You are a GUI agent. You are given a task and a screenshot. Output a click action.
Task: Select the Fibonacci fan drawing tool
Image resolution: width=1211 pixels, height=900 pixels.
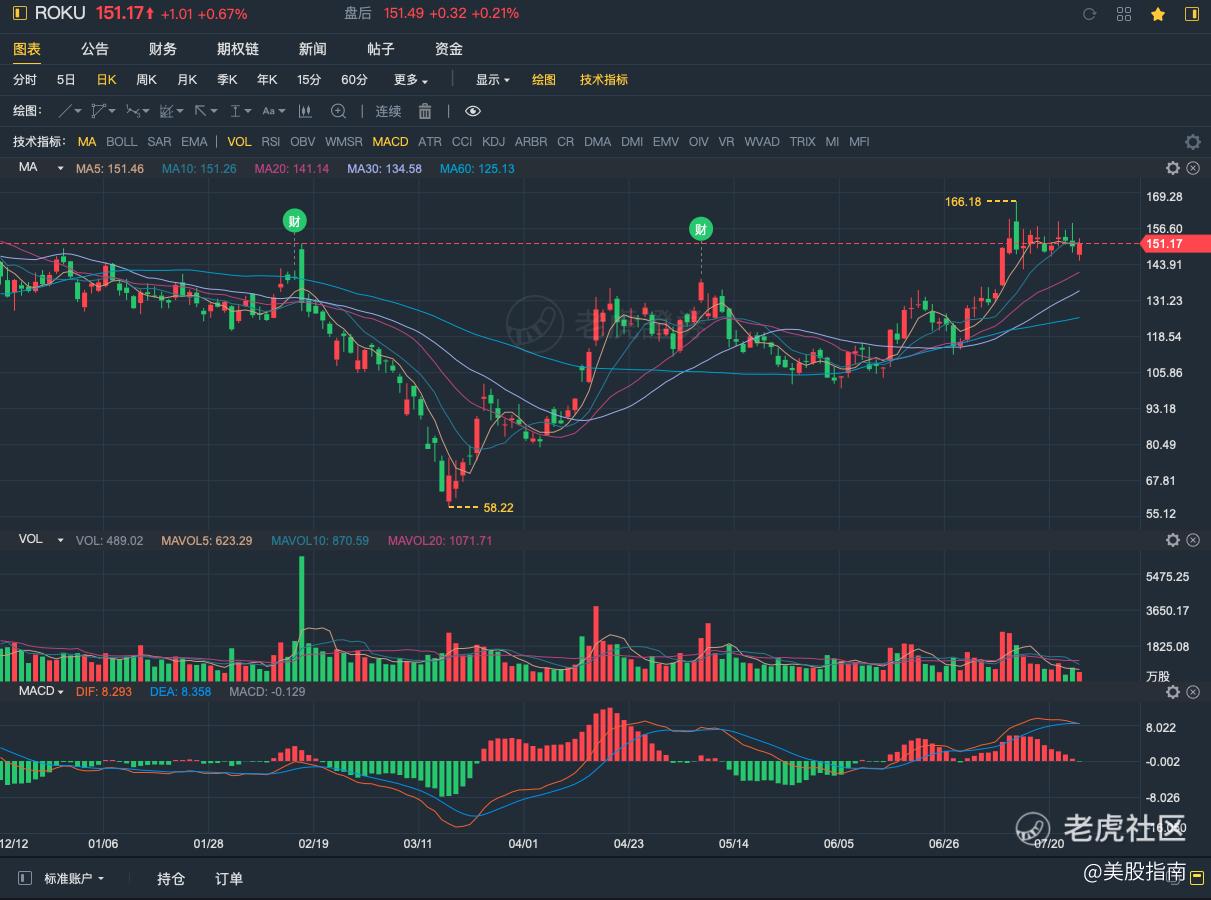pos(167,111)
